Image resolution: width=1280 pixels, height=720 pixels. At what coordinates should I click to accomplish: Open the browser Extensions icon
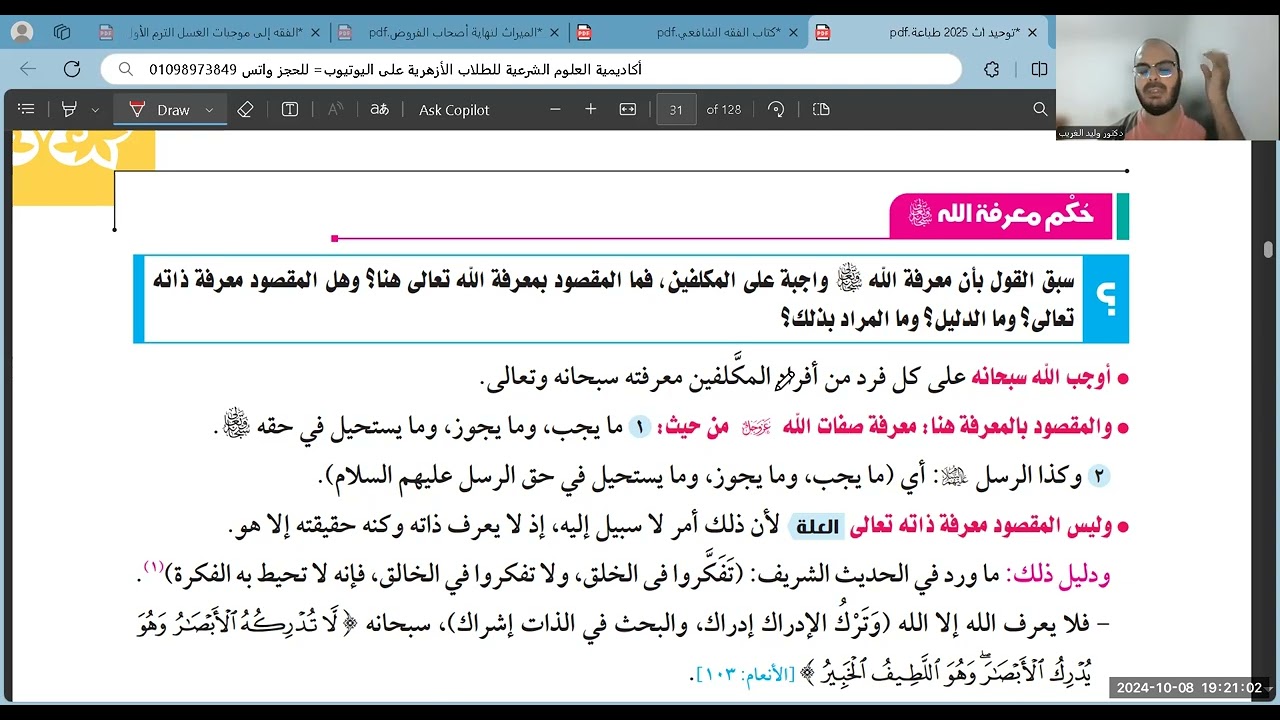pos(992,69)
